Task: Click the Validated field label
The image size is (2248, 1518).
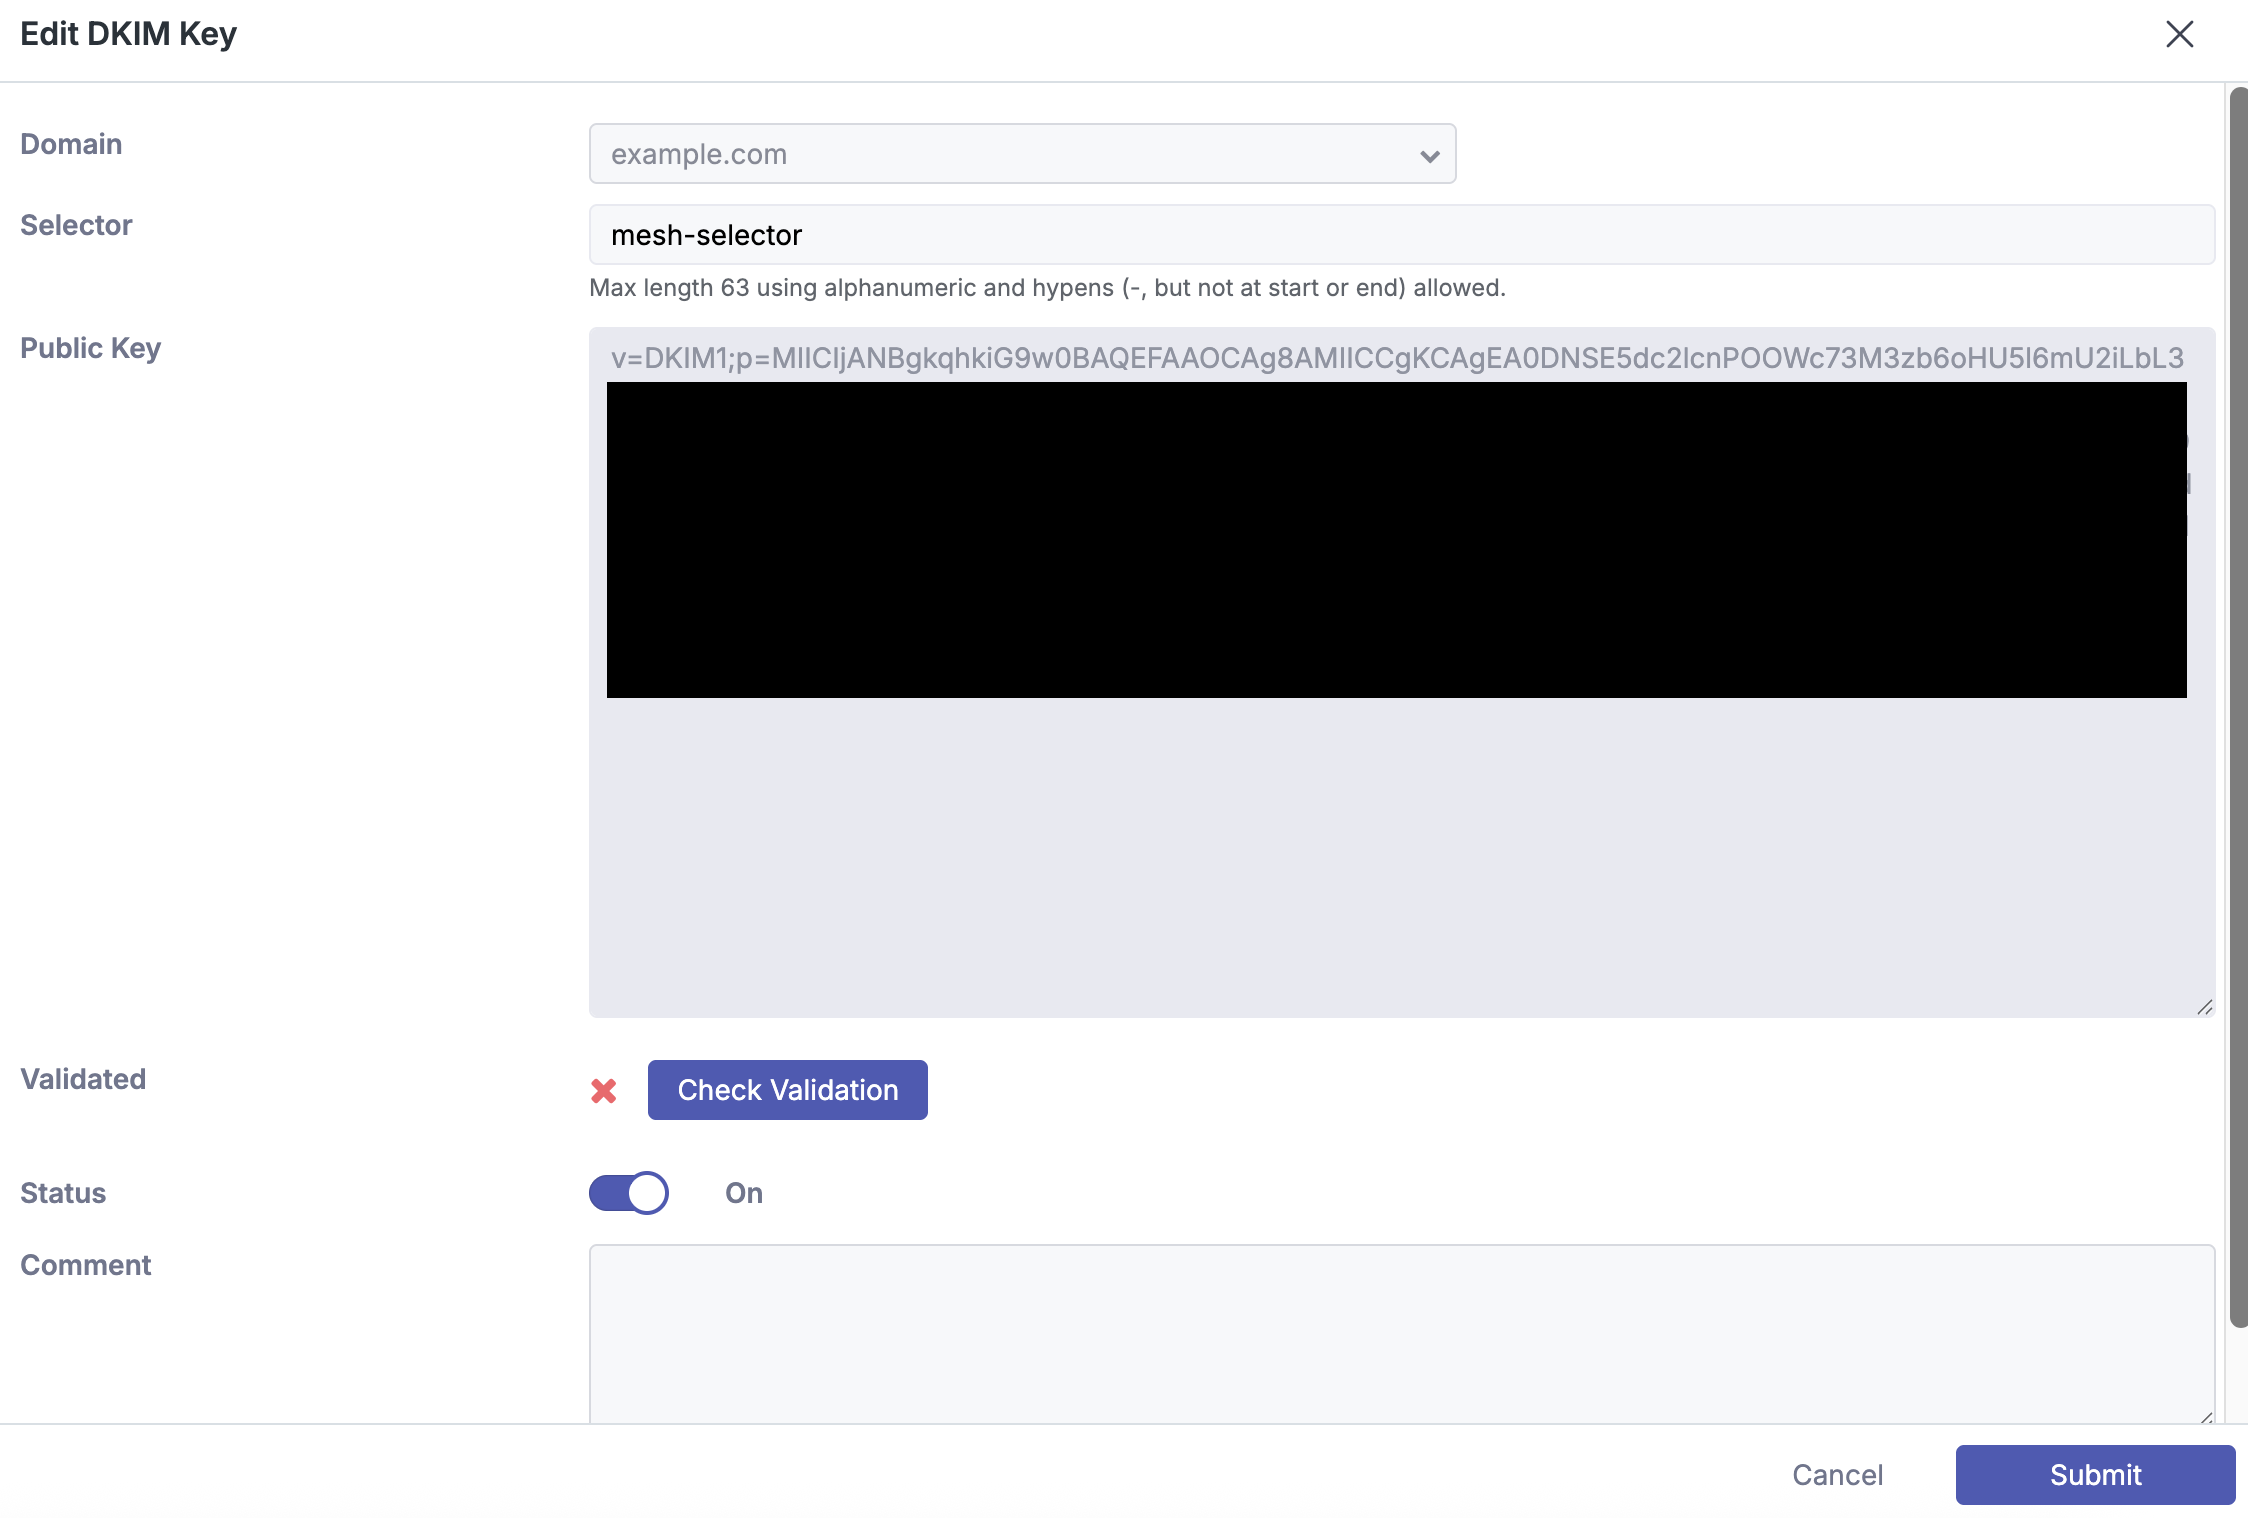Action: click(83, 1079)
